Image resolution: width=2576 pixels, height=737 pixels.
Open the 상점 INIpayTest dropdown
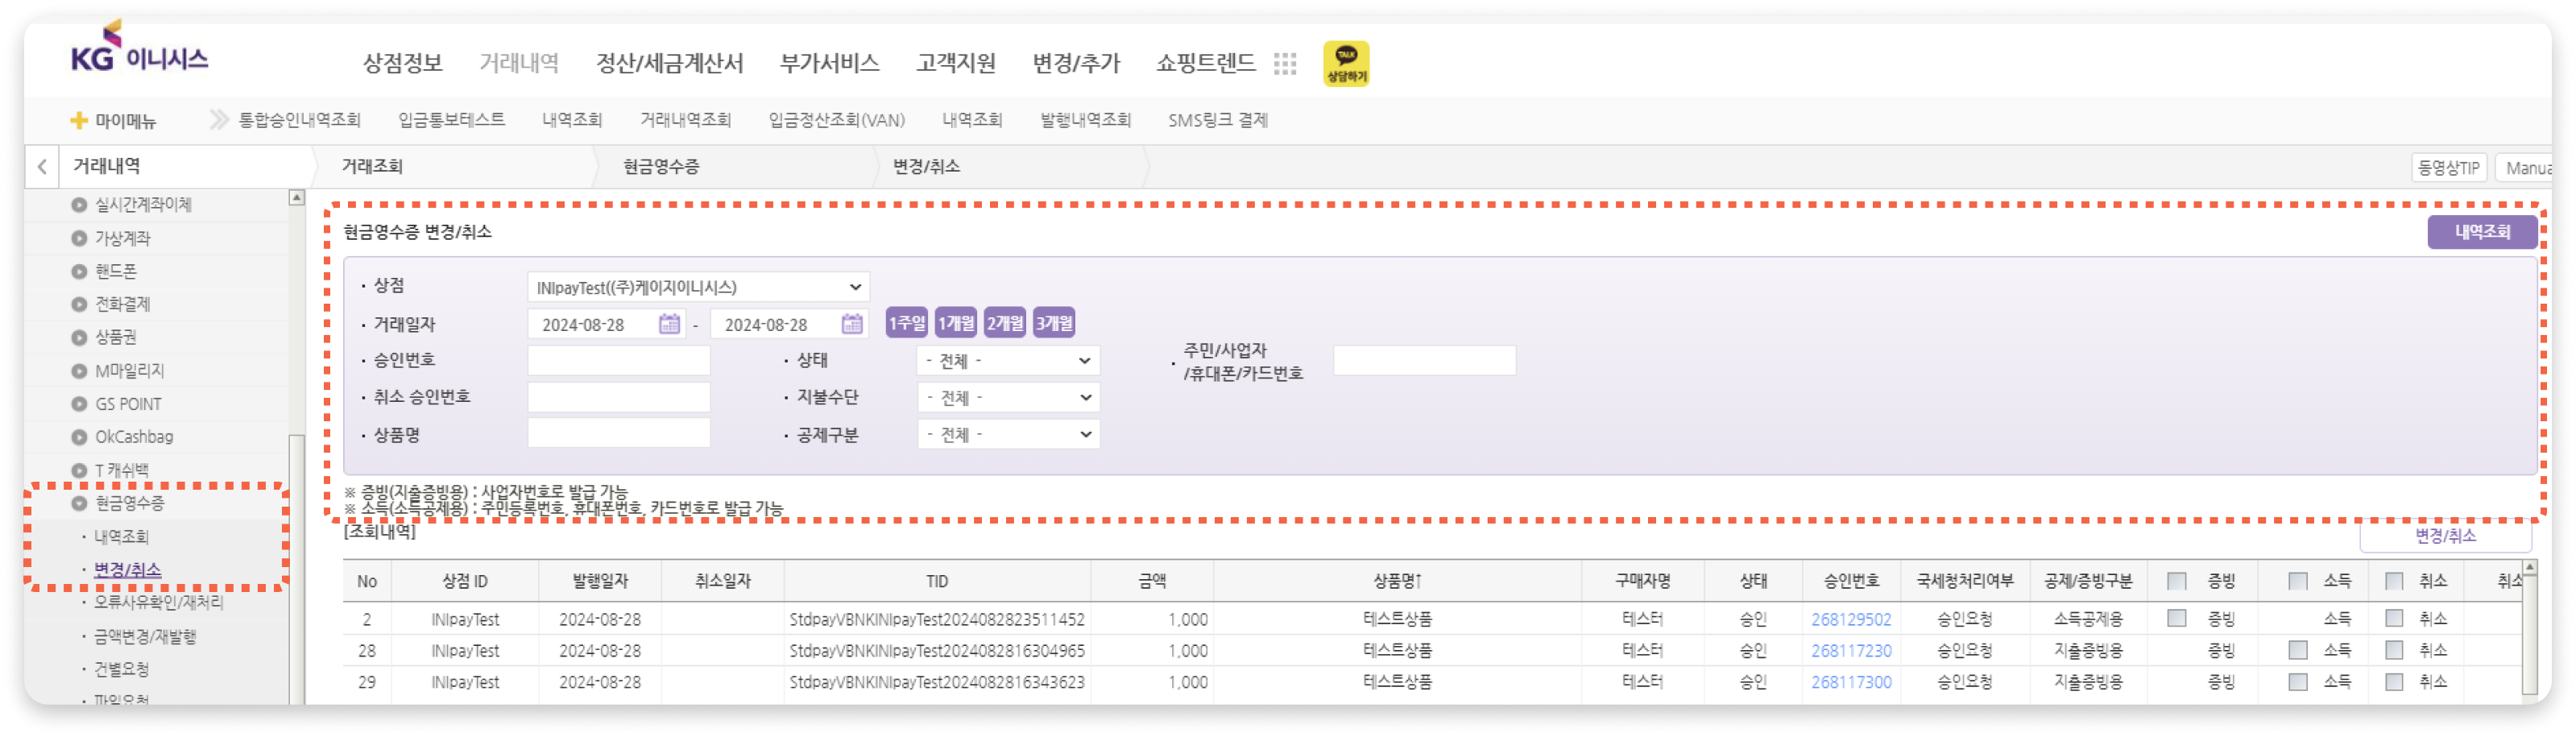[698, 287]
